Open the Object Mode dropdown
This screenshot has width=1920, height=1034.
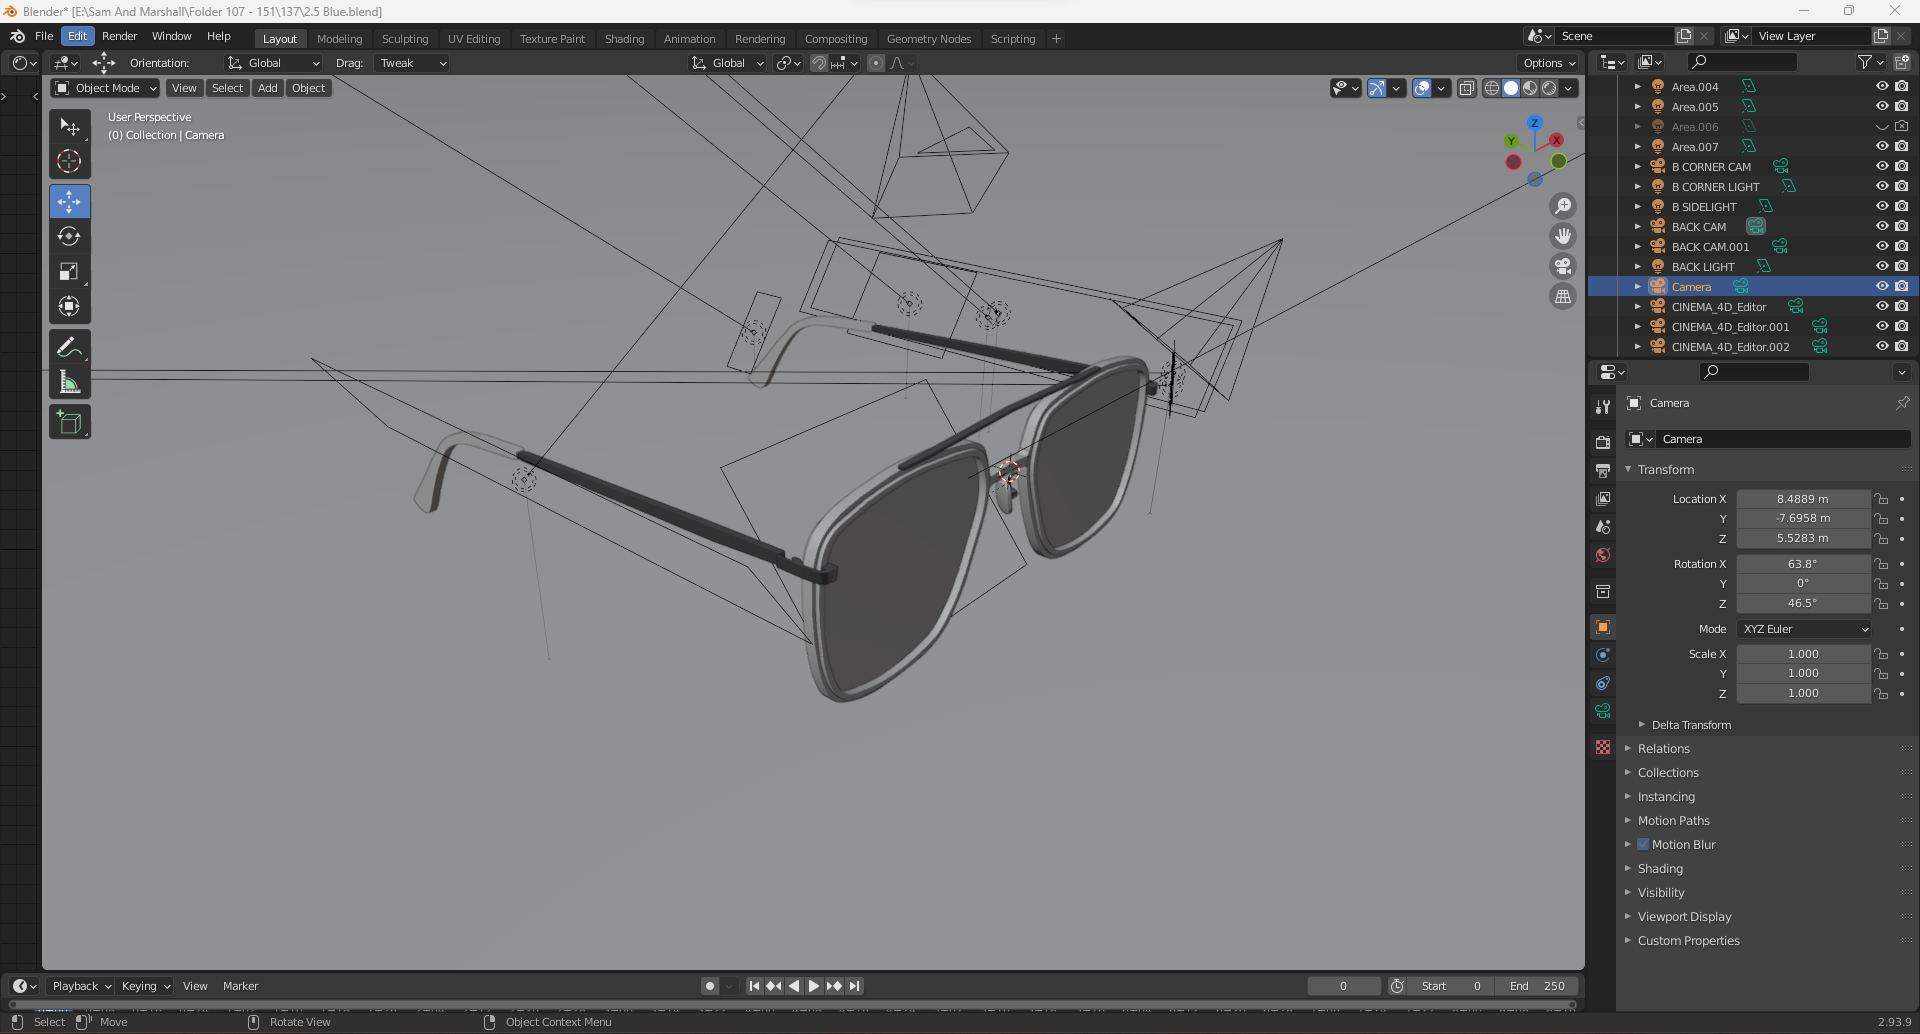pos(106,88)
